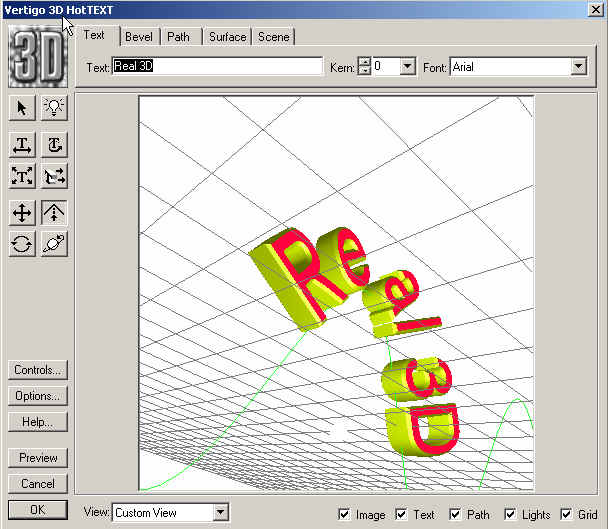Select the move in depth arrow tool
This screenshot has height=529, width=608.
(54, 213)
